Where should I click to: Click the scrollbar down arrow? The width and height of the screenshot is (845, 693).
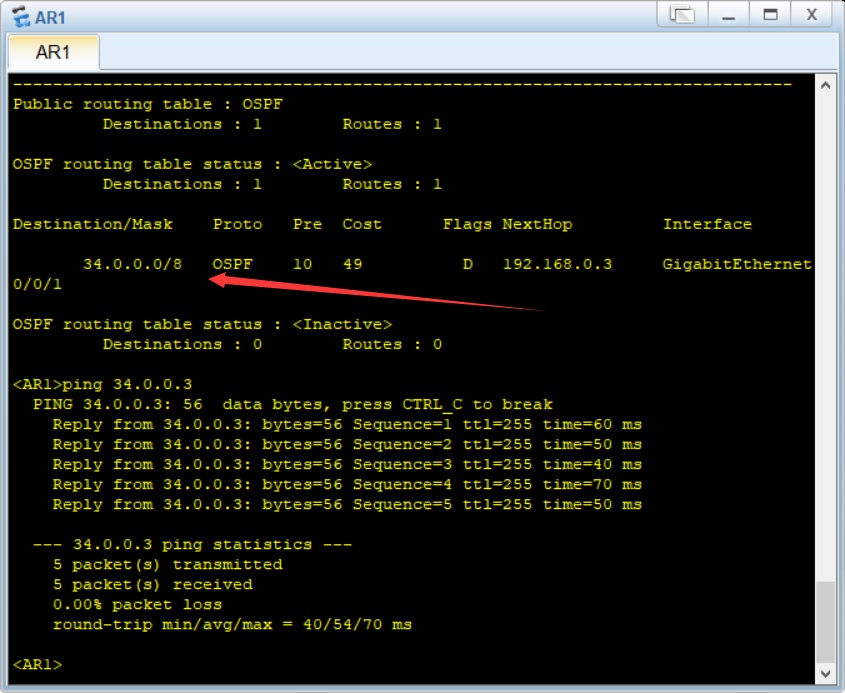(x=825, y=673)
